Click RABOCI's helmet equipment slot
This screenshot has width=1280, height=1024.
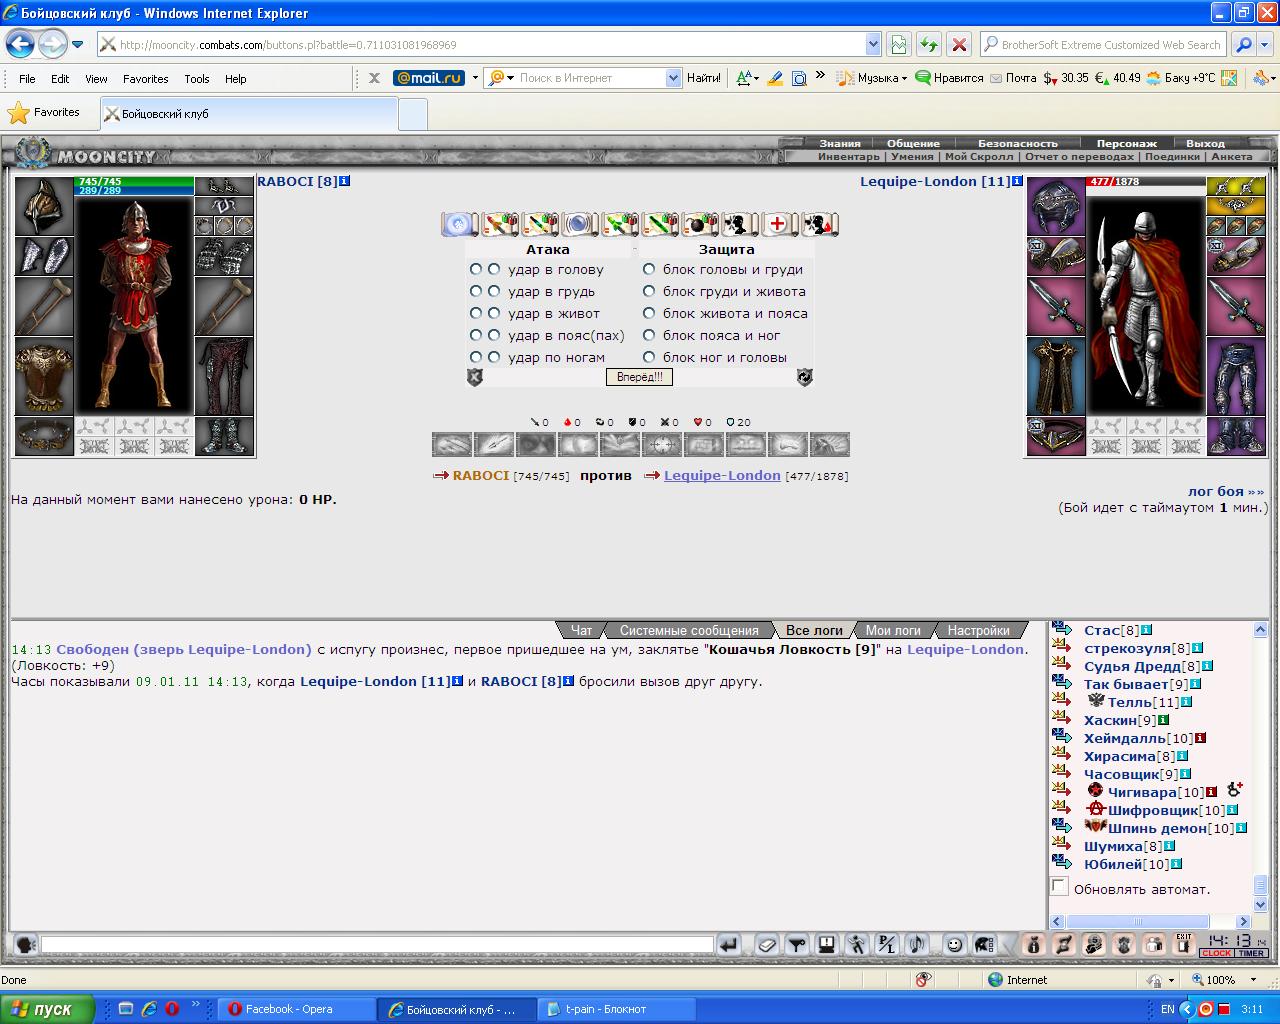(43, 206)
